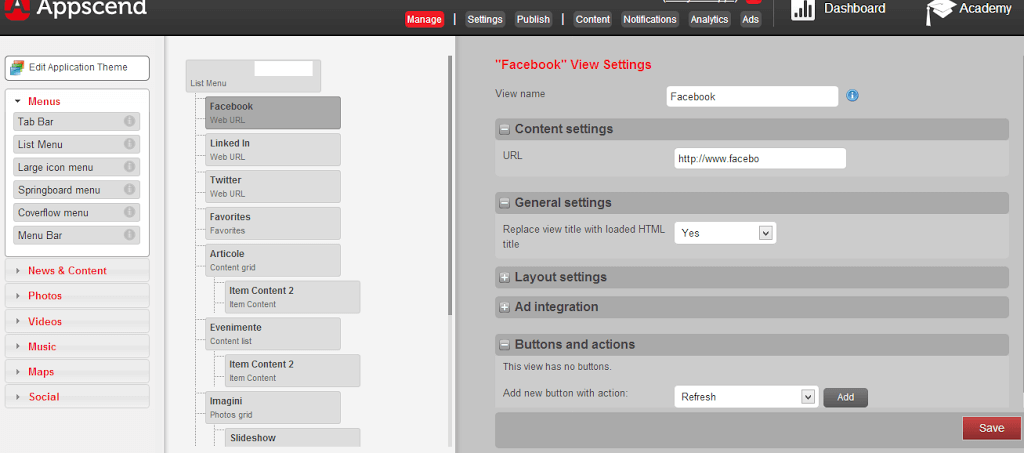Viewport: 1024px width, 453px height.
Task: Select Favorites tree node
Action: coord(273,223)
